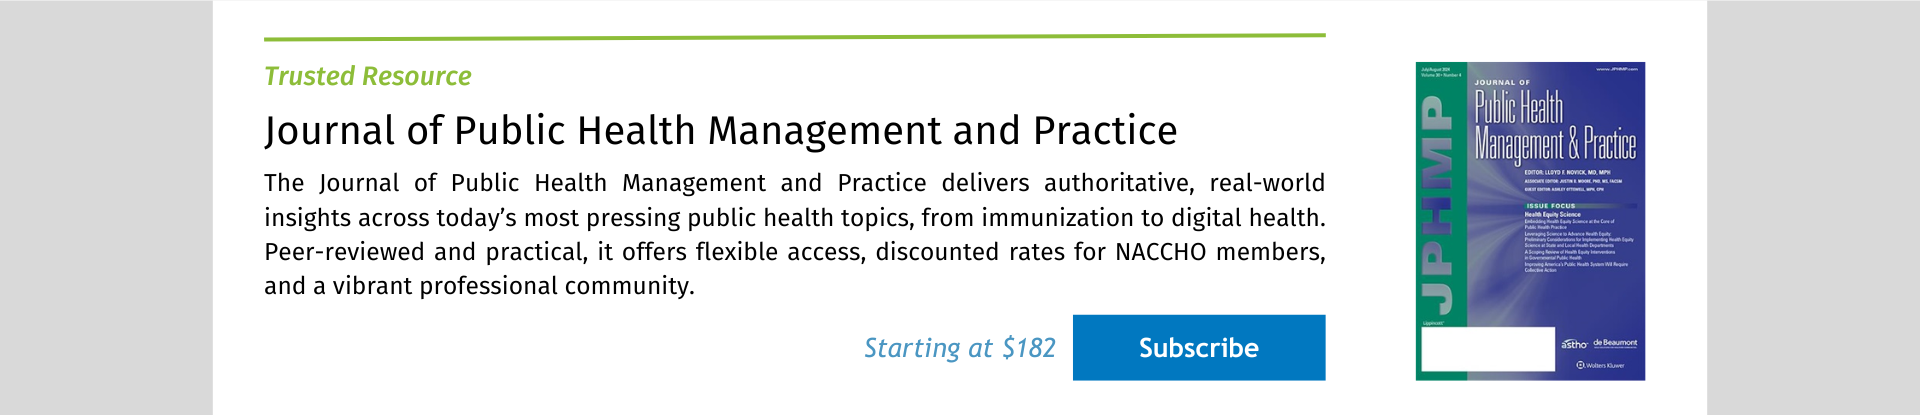The height and width of the screenshot is (415, 1920).
Task: Click the Lippincott label on cover spine
Action: 1431,323
